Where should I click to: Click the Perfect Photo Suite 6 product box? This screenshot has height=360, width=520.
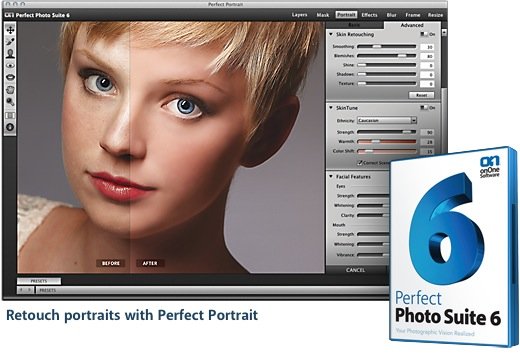click(454, 247)
